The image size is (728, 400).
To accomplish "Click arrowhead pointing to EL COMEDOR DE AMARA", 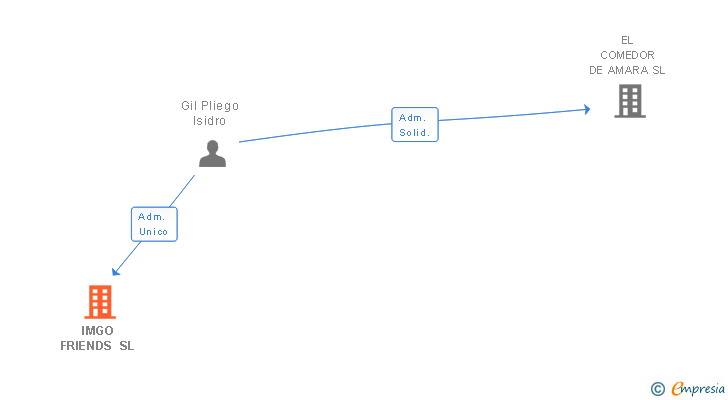I will coord(587,110).
